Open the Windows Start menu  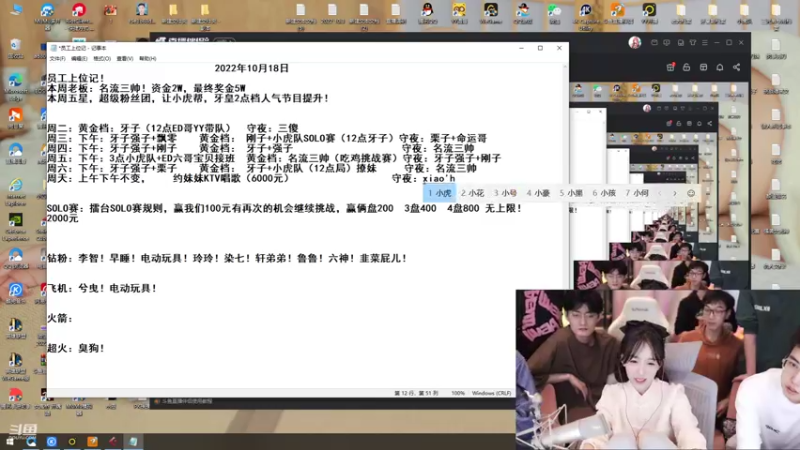tap(10, 441)
